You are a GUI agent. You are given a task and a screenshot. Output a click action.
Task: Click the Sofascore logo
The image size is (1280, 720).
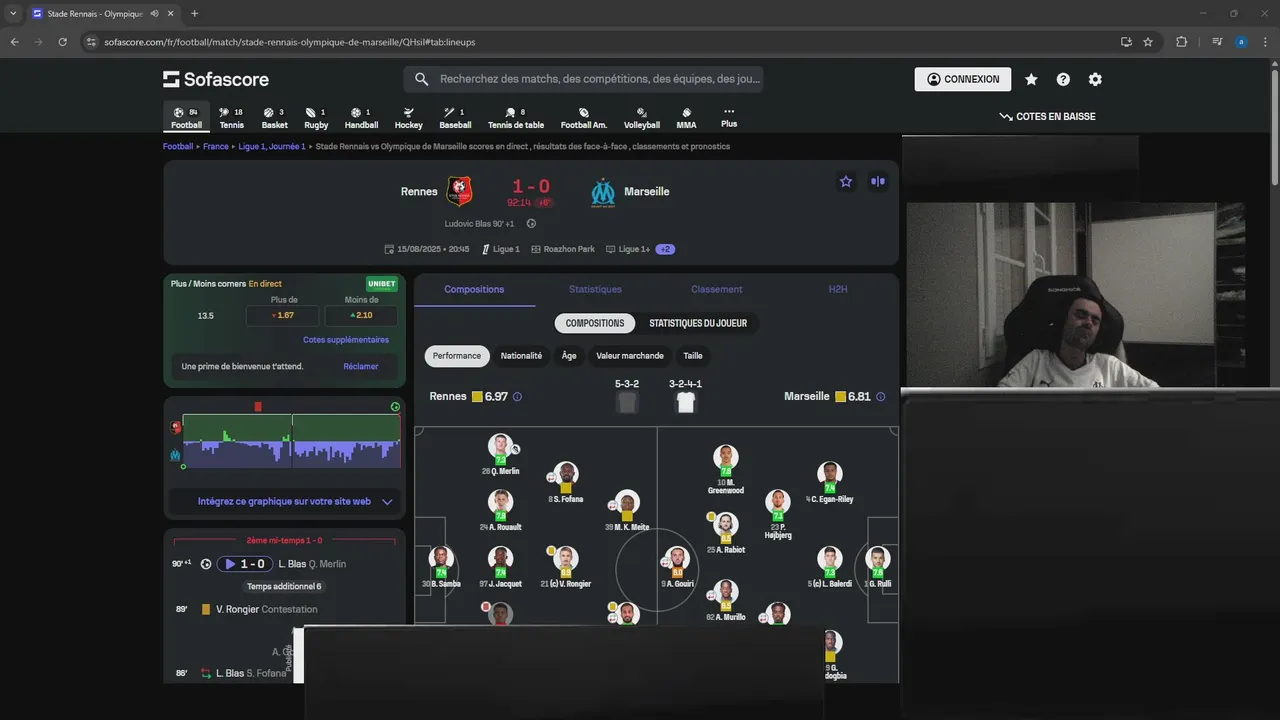coord(216,79)
